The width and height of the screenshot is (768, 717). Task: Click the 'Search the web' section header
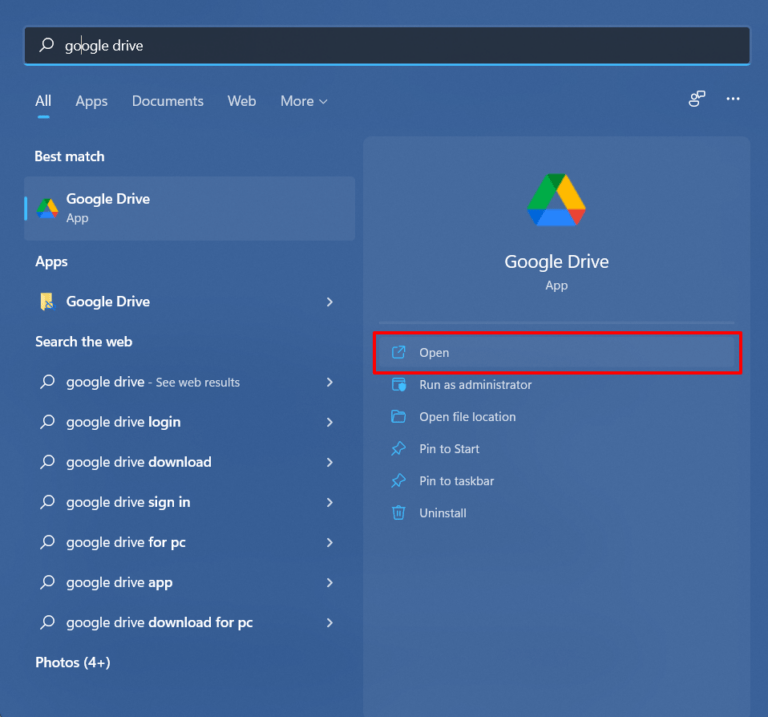click(84, 341)
